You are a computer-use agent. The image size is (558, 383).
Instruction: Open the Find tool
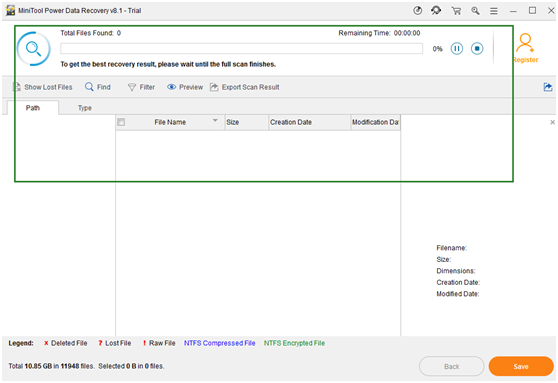[98, 87]
